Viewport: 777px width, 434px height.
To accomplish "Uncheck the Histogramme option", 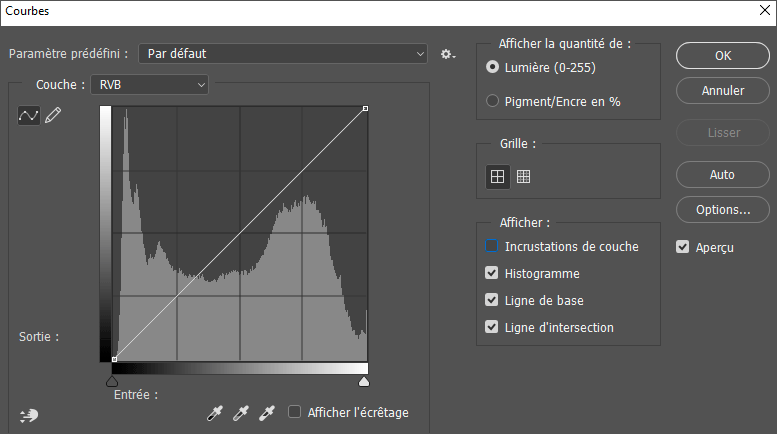I will [492, 273].
